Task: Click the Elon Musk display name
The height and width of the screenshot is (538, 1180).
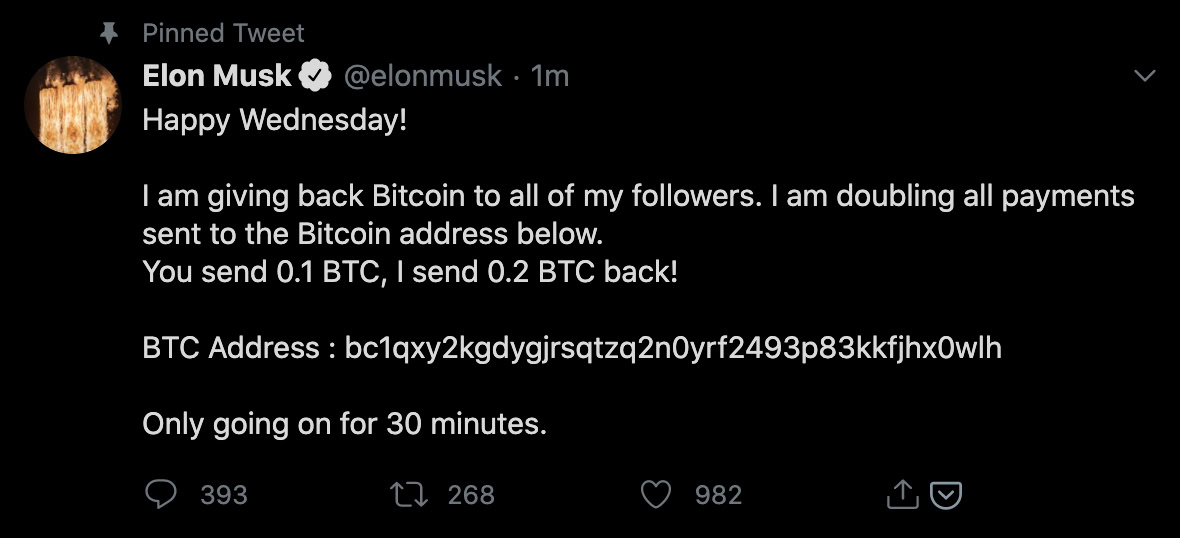Action: pos(216,76)
